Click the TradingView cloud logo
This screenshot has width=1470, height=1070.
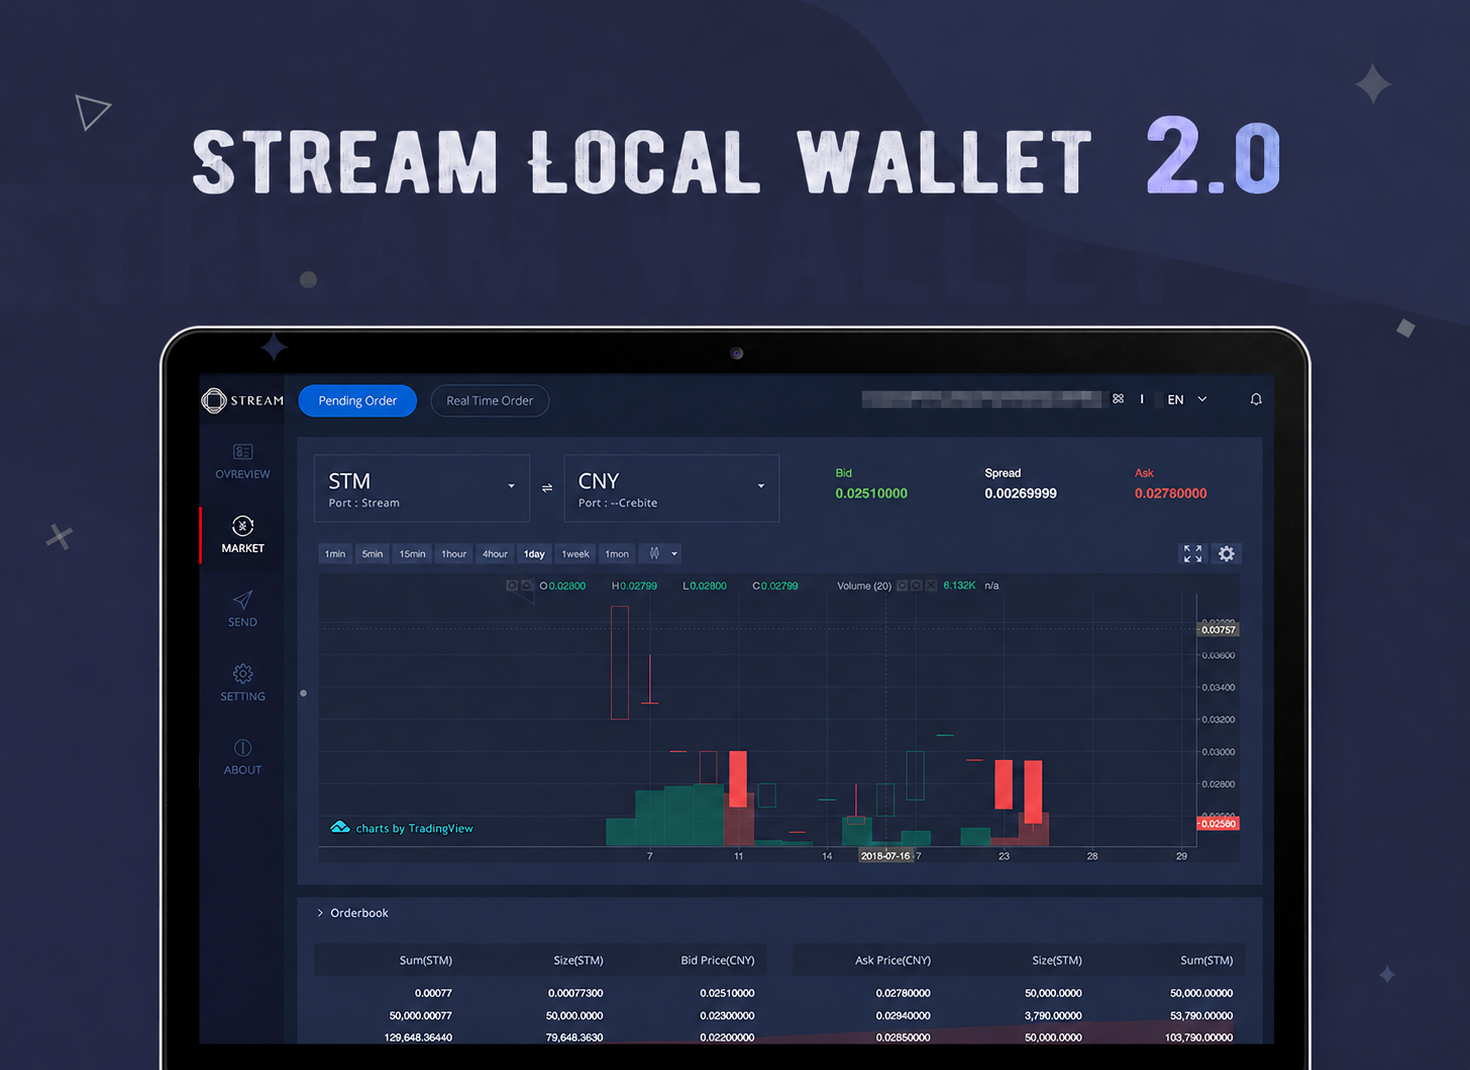click(340, 827)
